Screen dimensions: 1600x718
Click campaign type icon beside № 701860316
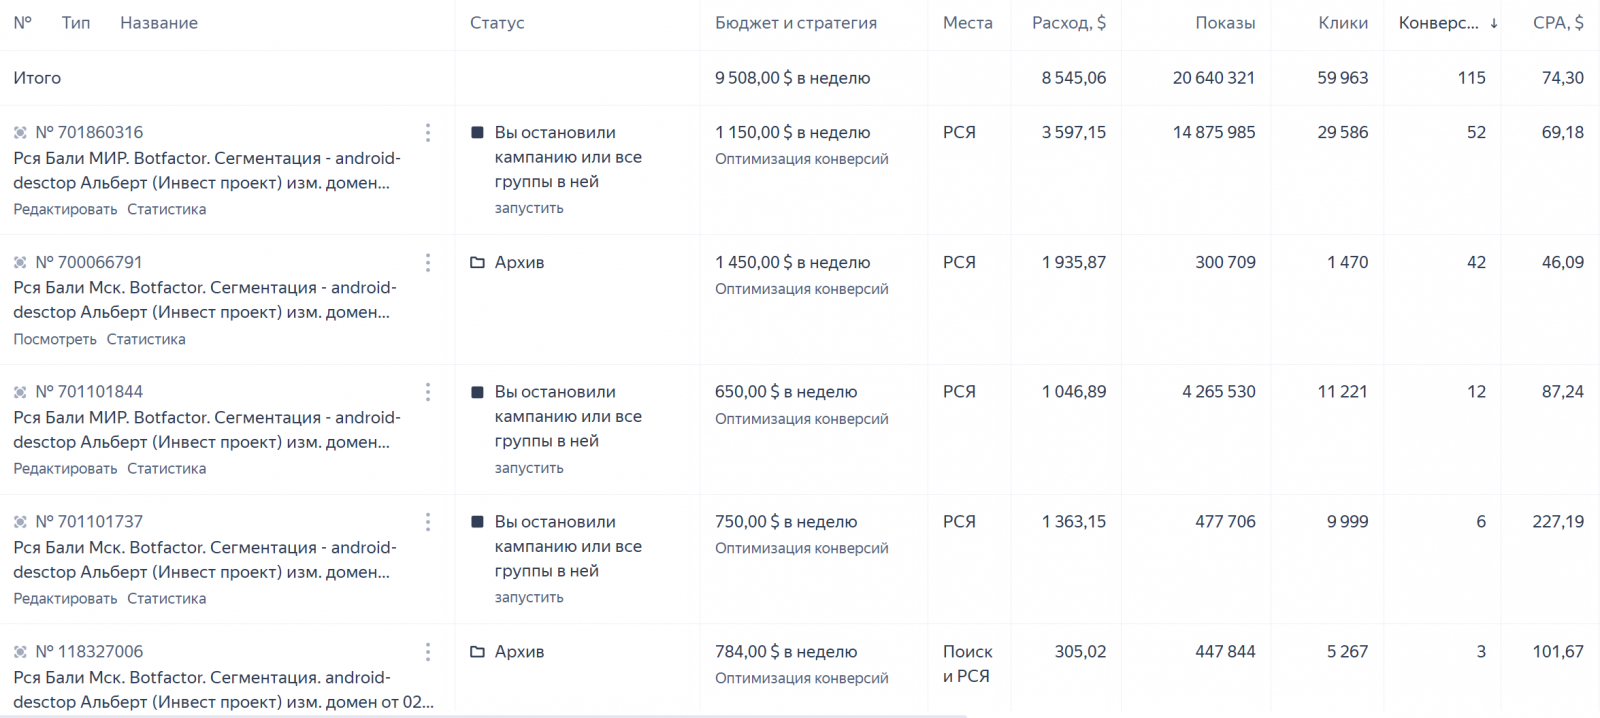(x=20, y=132)
